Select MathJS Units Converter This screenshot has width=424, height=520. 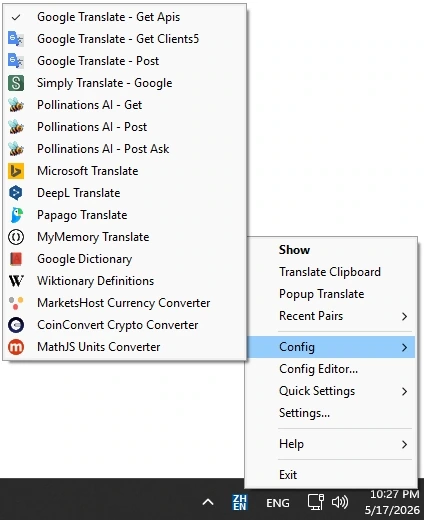click(x=125, y=347)
